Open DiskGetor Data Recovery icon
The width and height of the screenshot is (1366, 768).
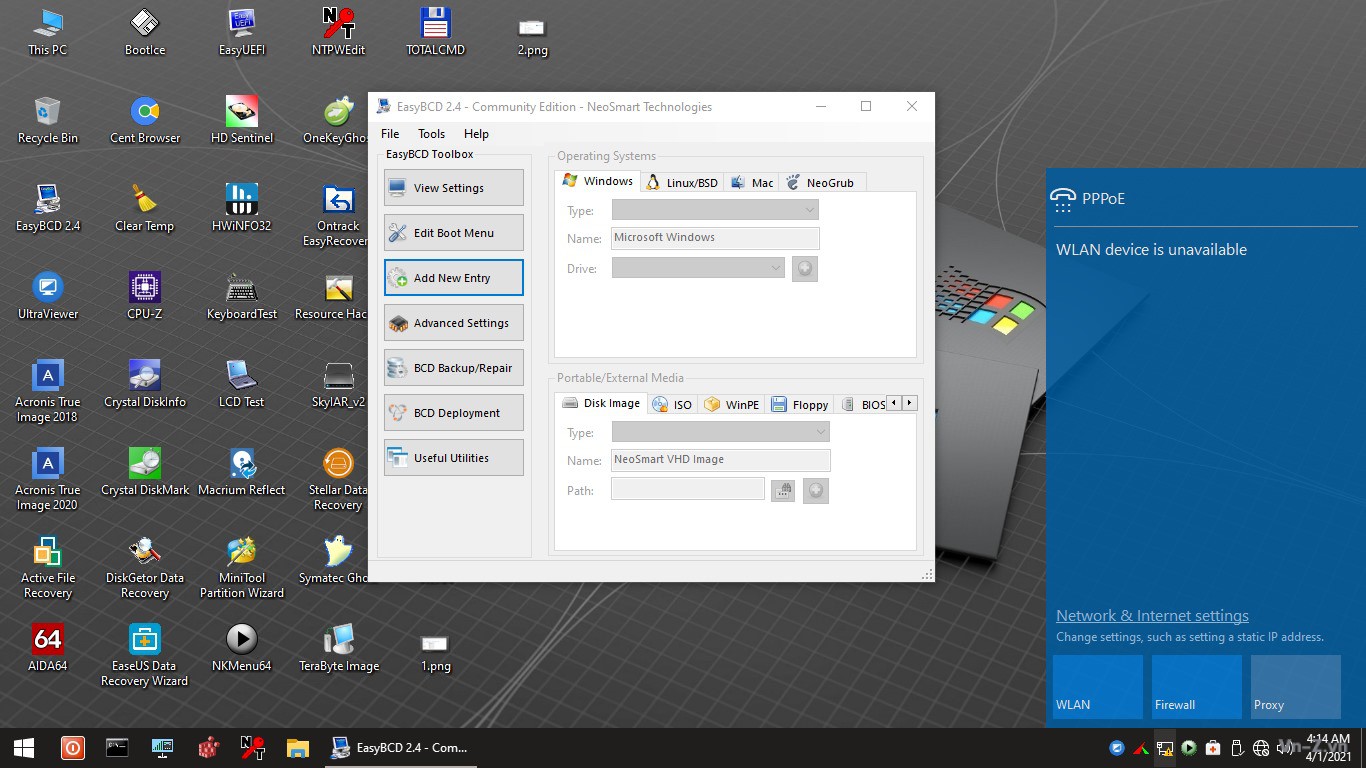click(145, 567)
